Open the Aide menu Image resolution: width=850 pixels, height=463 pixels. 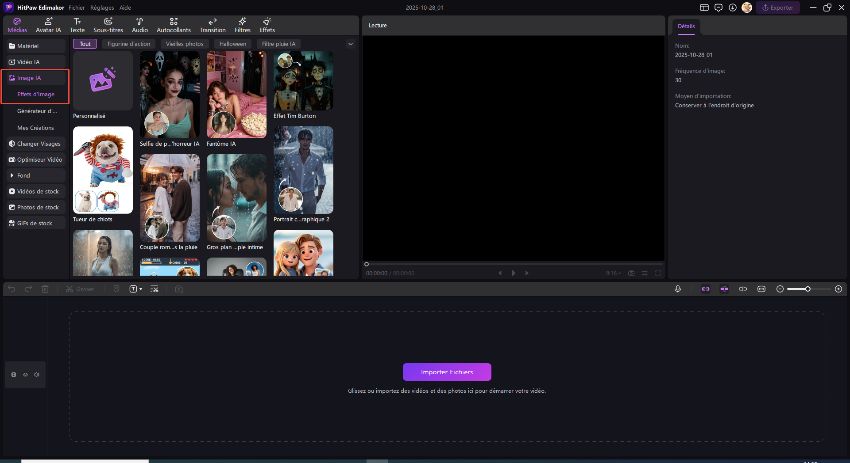[x=125, y=8]
